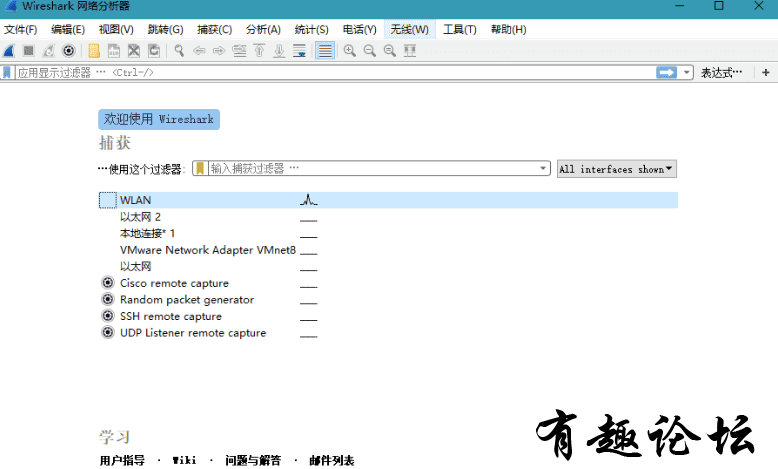Zoom in the main window text
Screen dimensions: 778x469
(x=350, y=51)
